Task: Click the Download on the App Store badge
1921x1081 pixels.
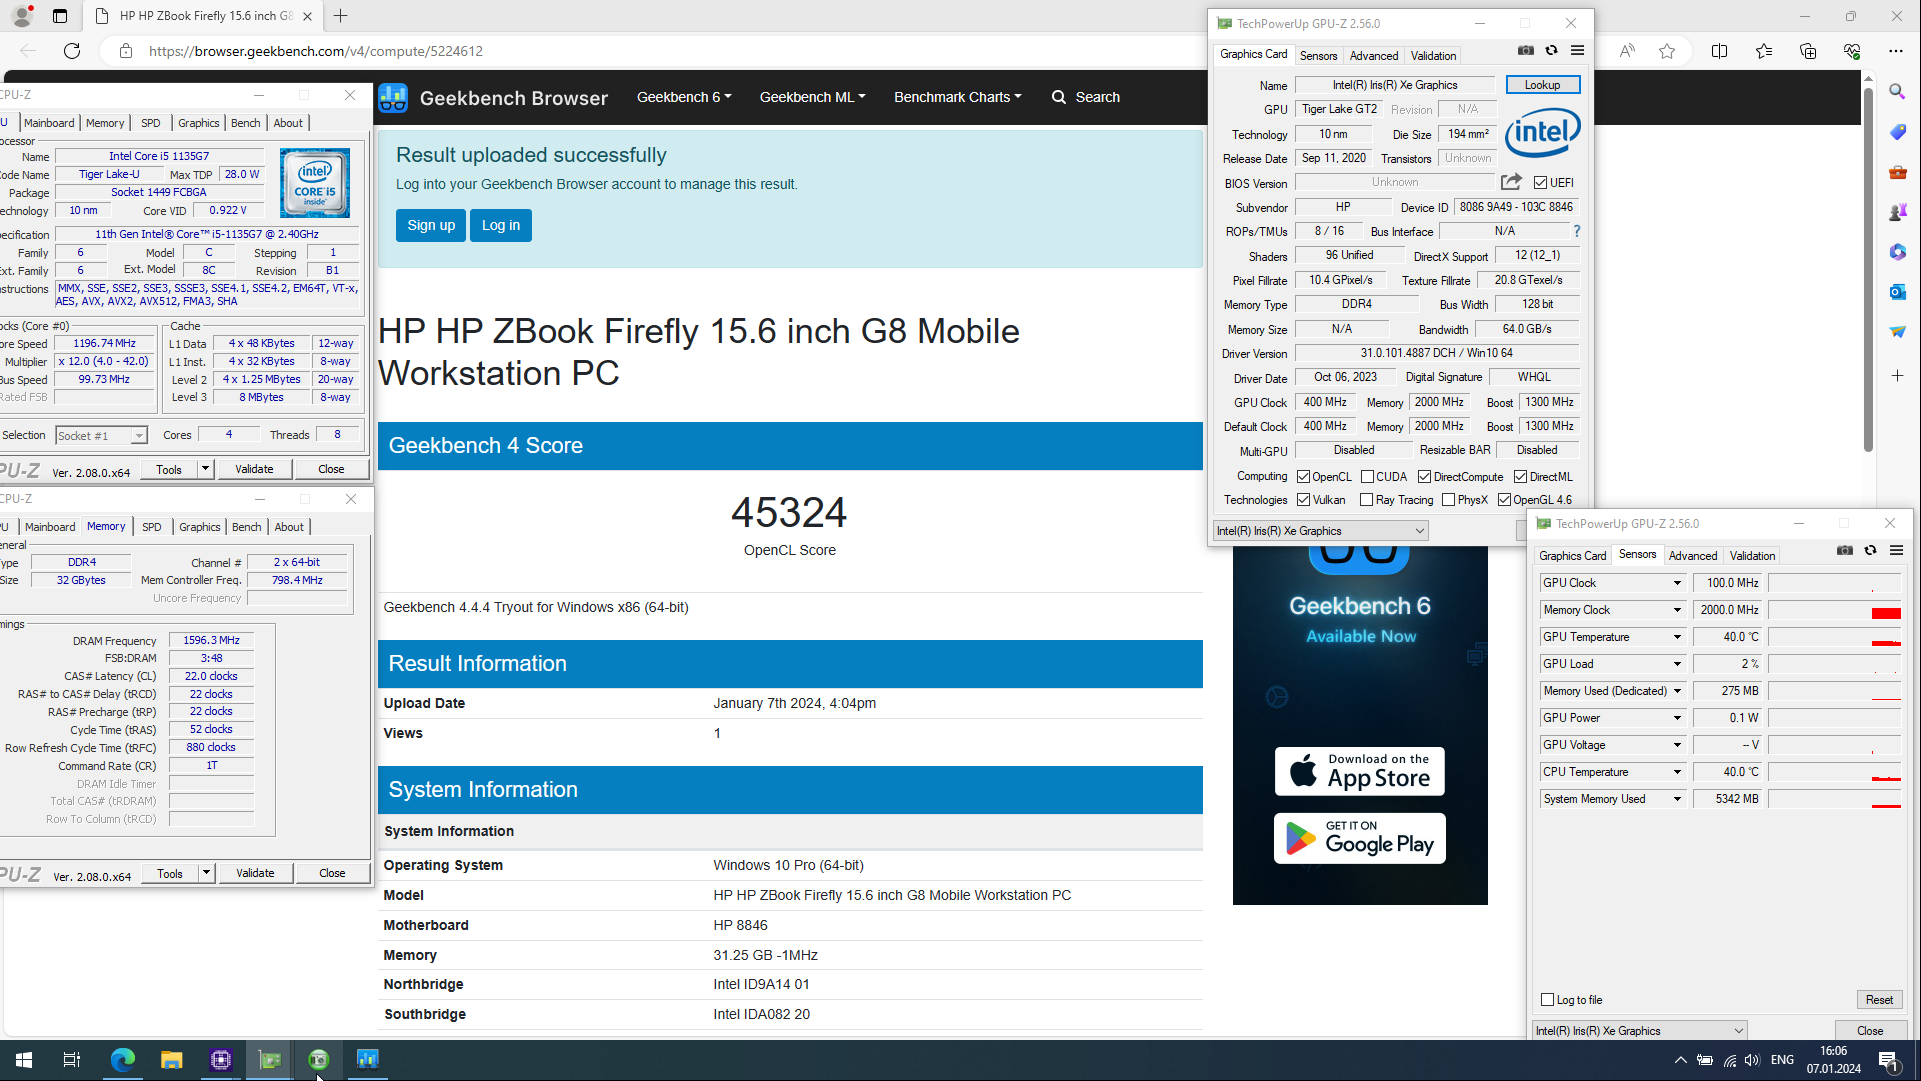Action: click(x=1360, y=771)
